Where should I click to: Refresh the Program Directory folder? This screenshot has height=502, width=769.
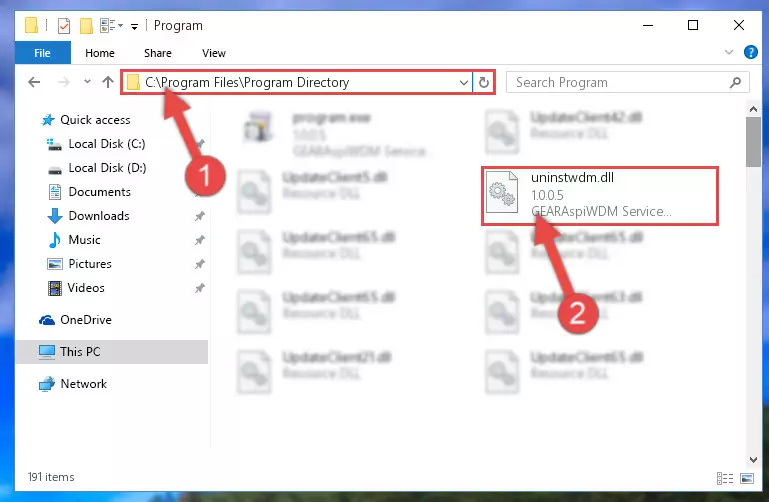point(484,82)
